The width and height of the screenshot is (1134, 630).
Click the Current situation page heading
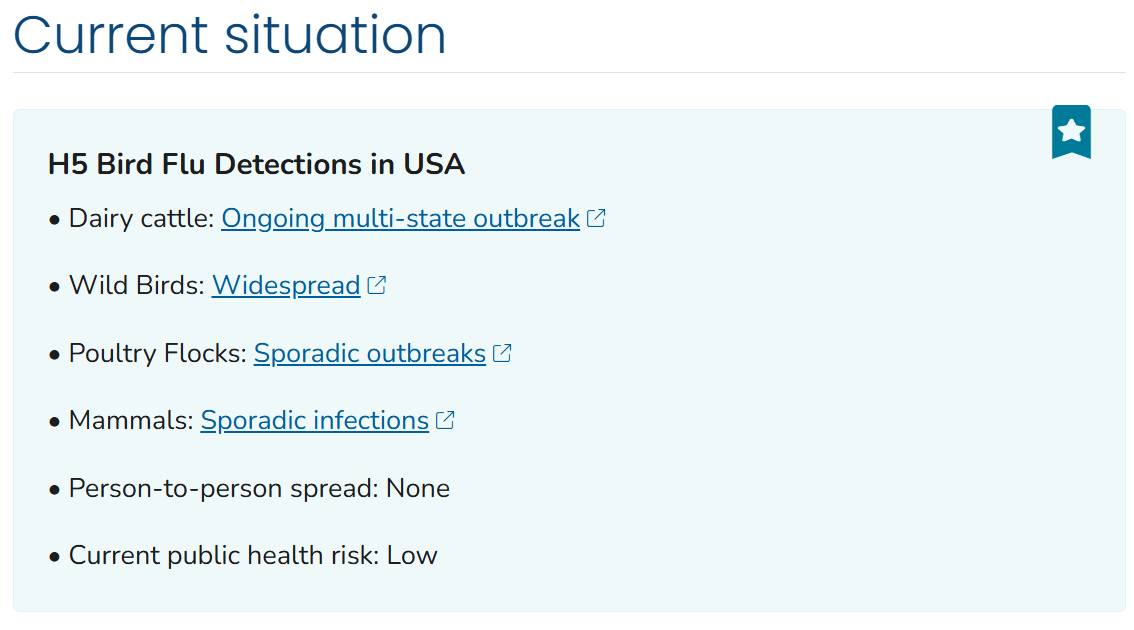pyautogui.click(x=229, y=34)
